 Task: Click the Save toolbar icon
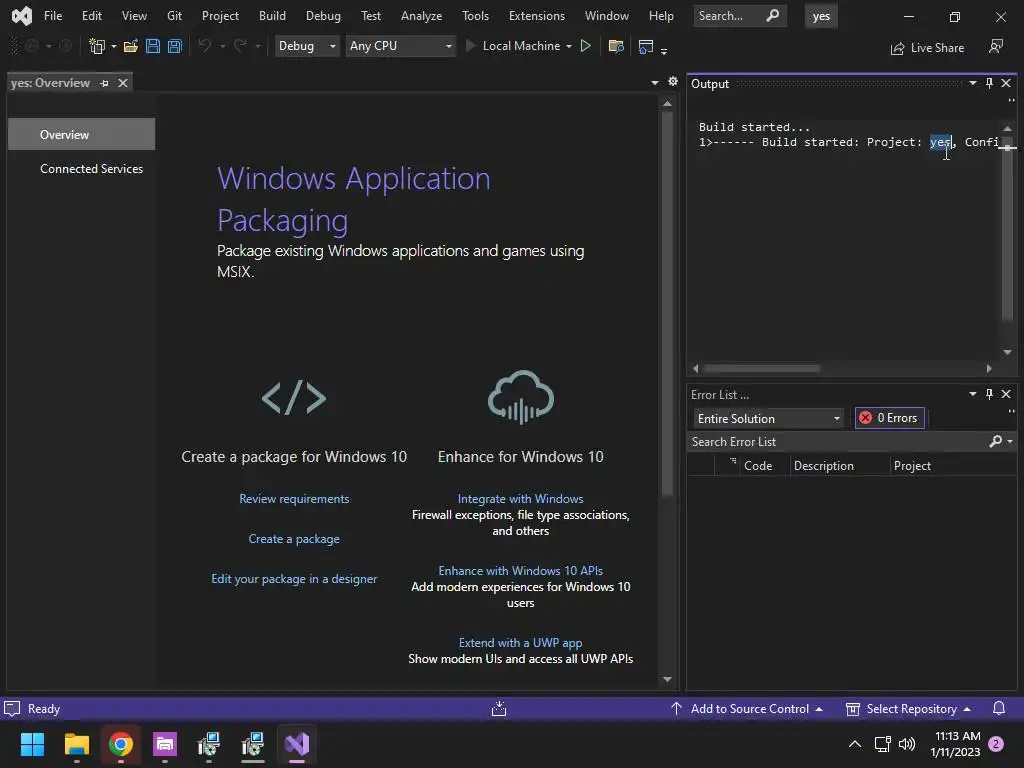point(153,46)
